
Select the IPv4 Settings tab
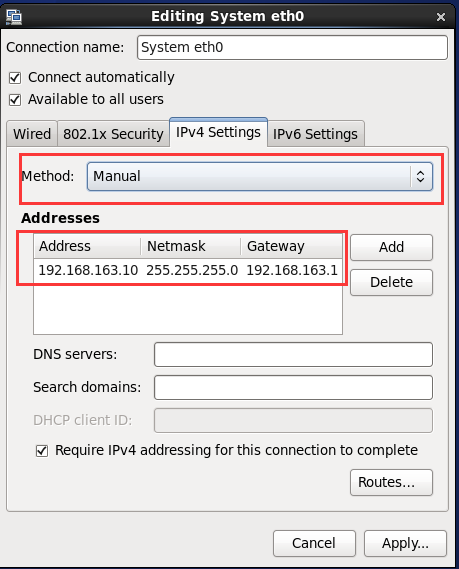218,132
